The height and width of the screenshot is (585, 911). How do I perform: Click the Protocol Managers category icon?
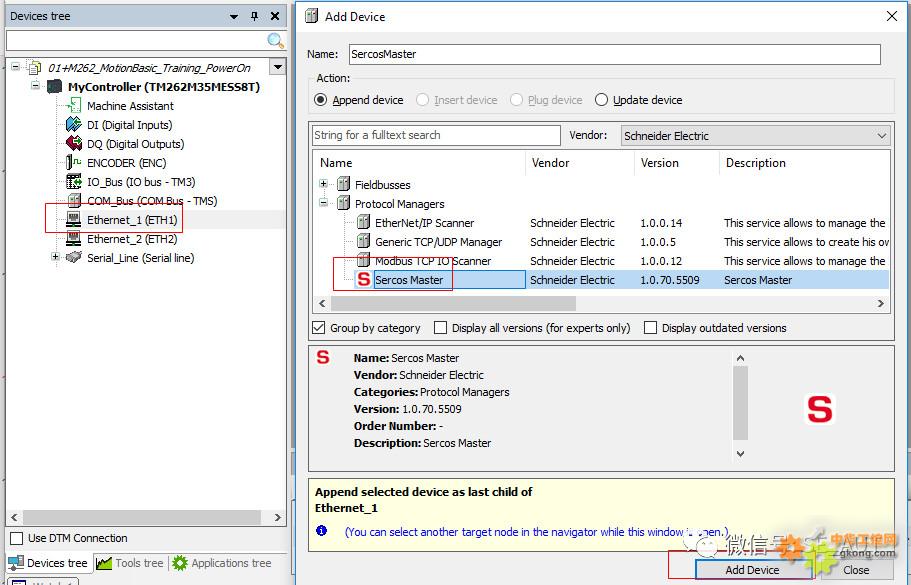click(344, 203)
